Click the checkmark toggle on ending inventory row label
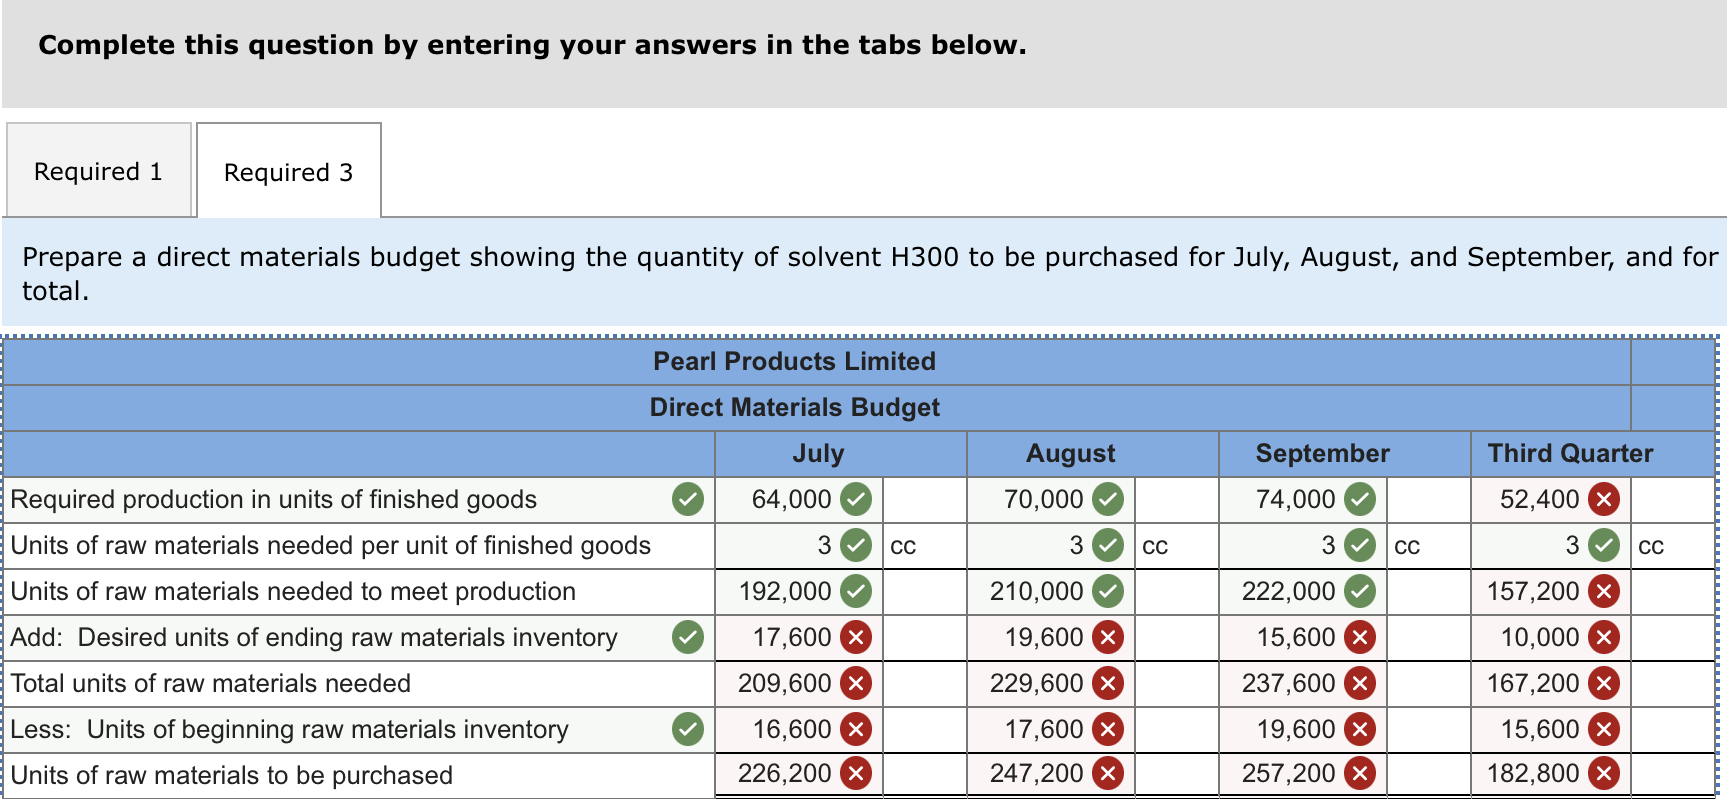This screenshot has height=799, width=1727. point(687,637)
